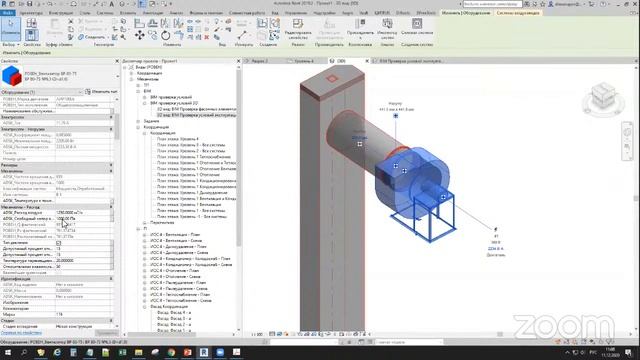Click the Rotate tool circular arrow icon
This screenshot has height=360, width=640.
[165, 36]
